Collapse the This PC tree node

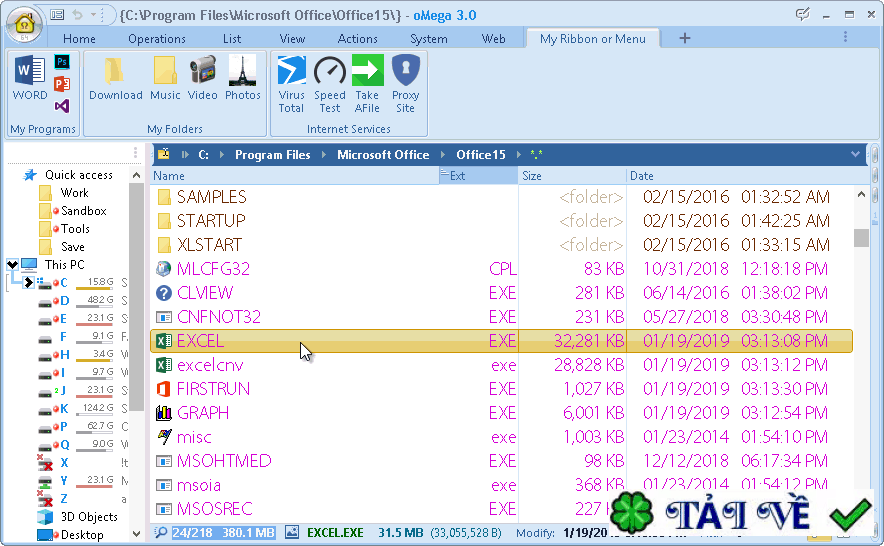(12, 264)
